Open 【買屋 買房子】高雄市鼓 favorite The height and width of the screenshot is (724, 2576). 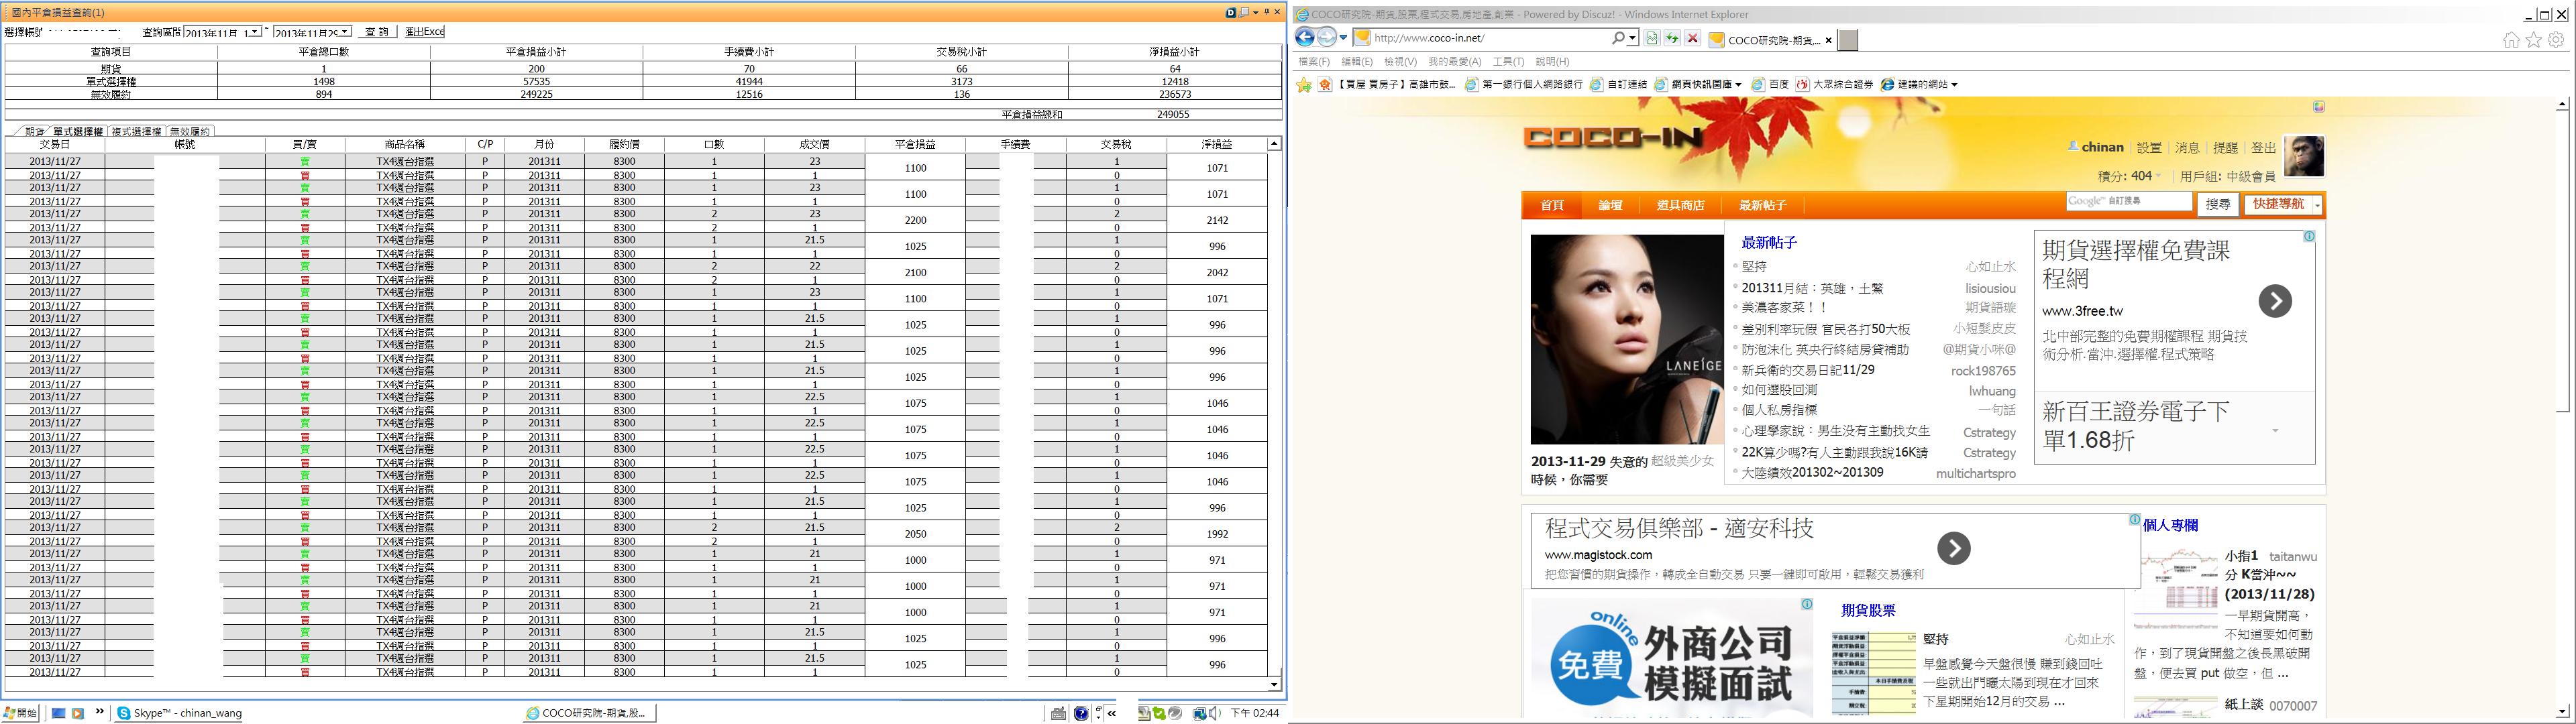coord(1387,85)
